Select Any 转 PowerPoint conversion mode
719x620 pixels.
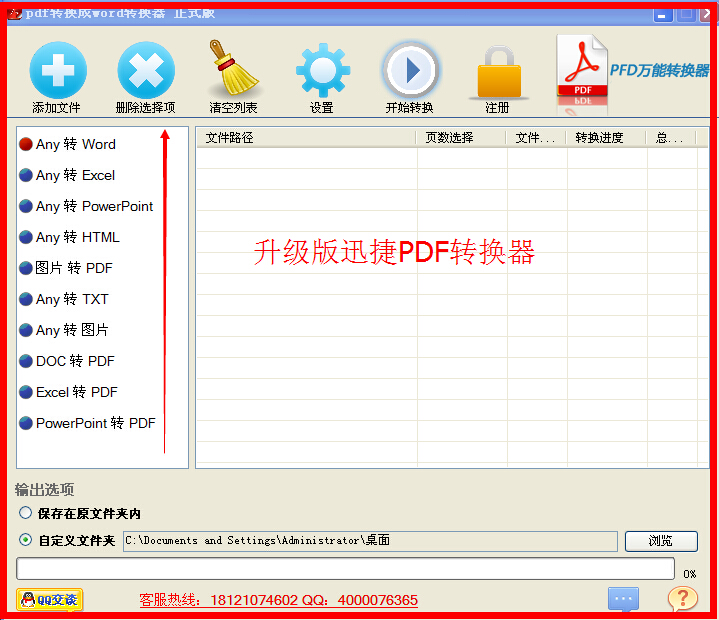tap(86, 206)
